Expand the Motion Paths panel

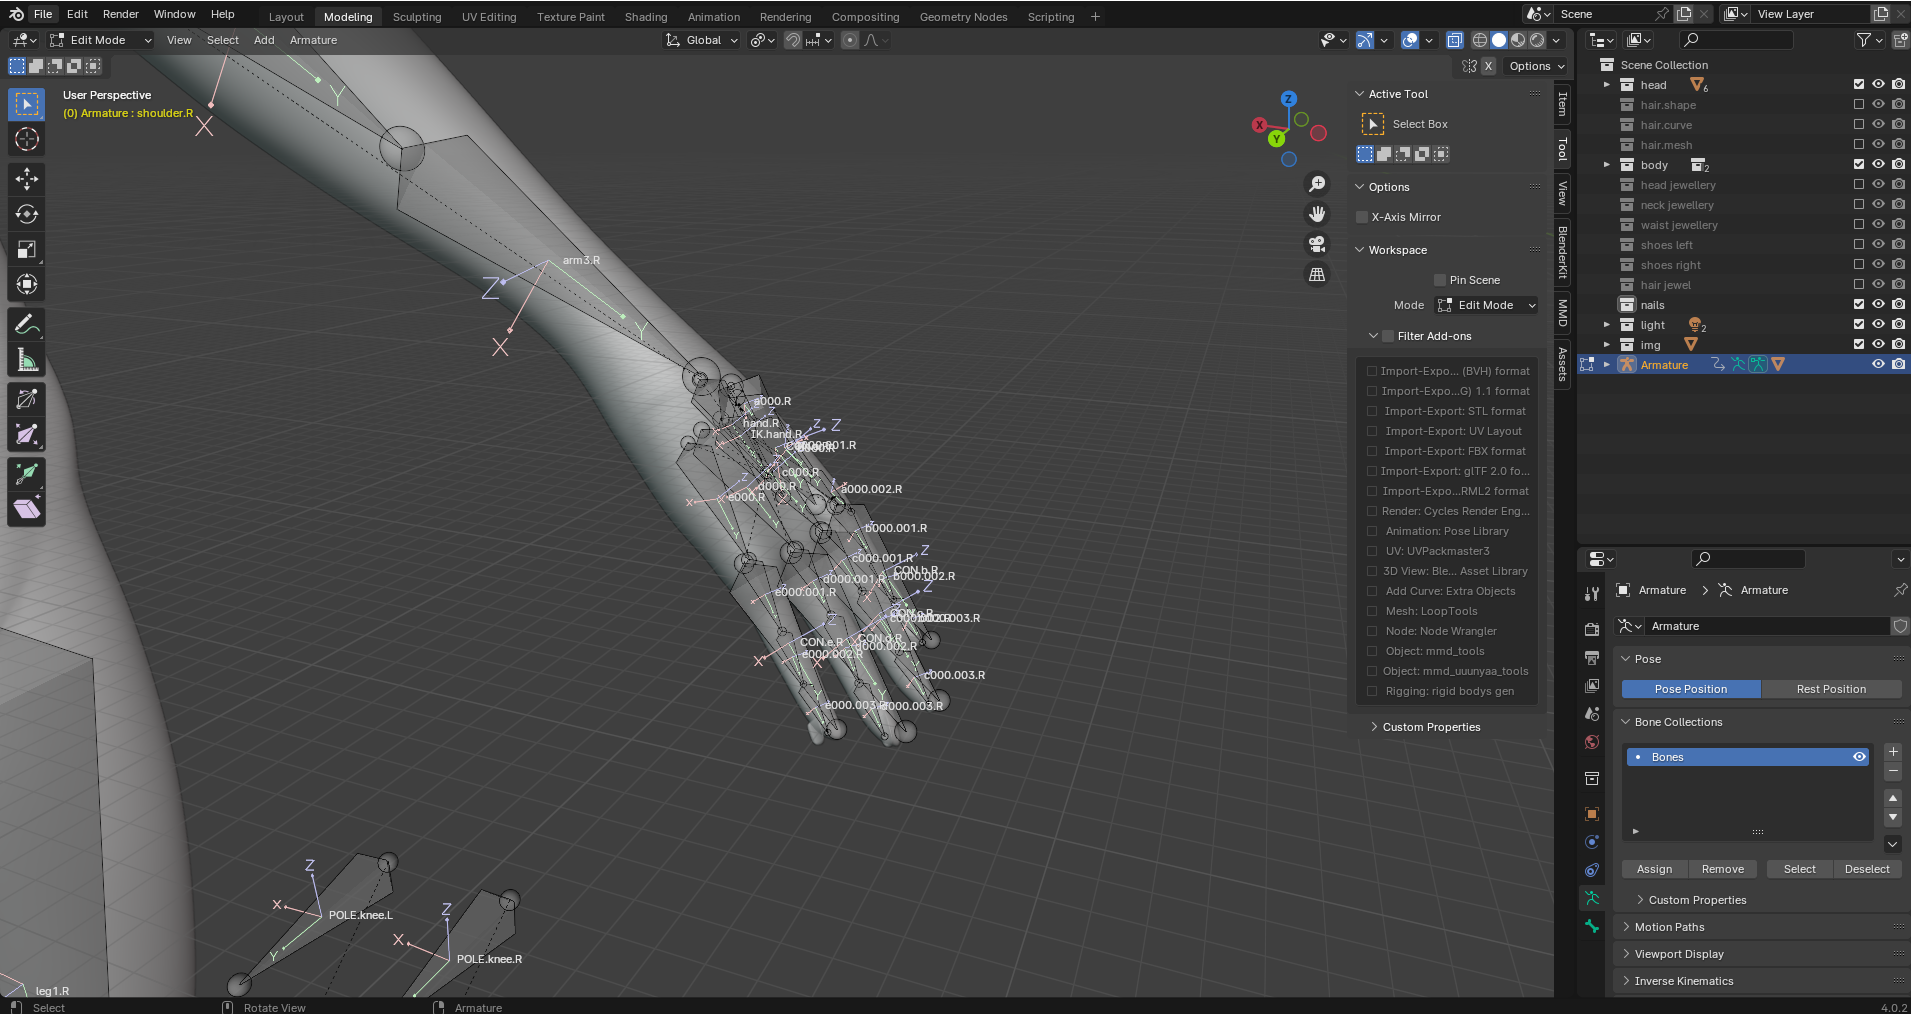[x=1669, y=927]
